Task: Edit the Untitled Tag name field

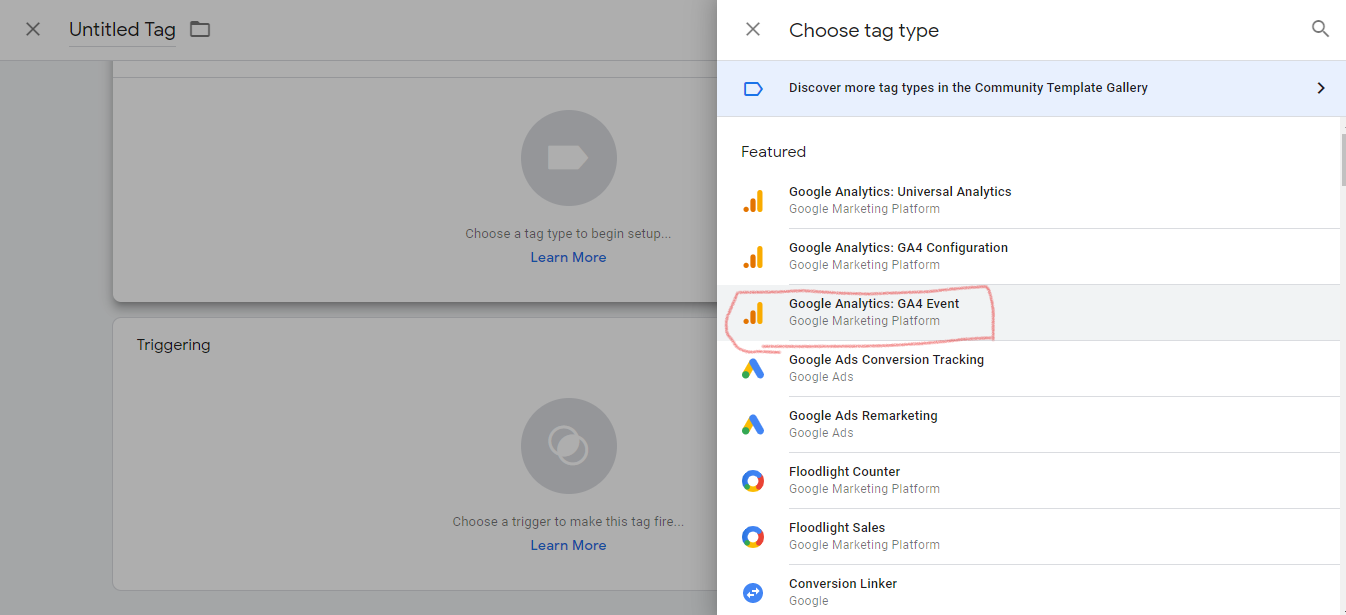Action: 122,30
